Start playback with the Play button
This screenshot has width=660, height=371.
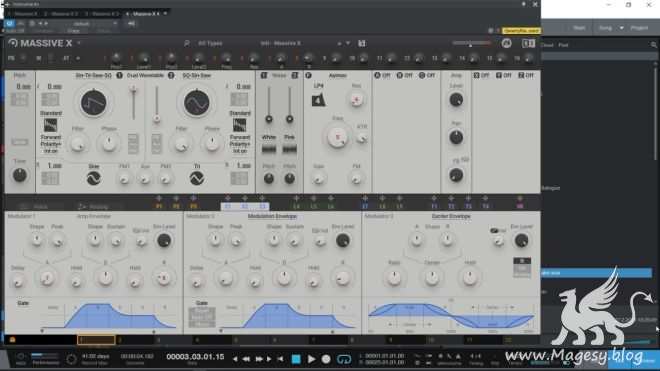click(x=311, y=359)
